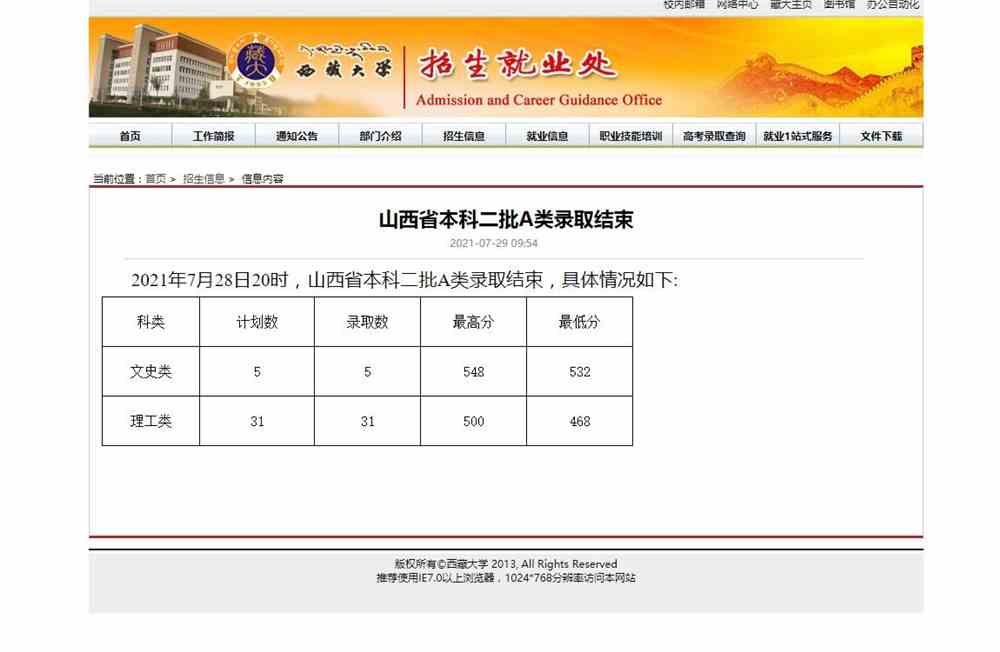Click the intro sentence starting 2021年7月28日20时
The height and width of the screenshot is (652, 1000).
pos(404,279)
